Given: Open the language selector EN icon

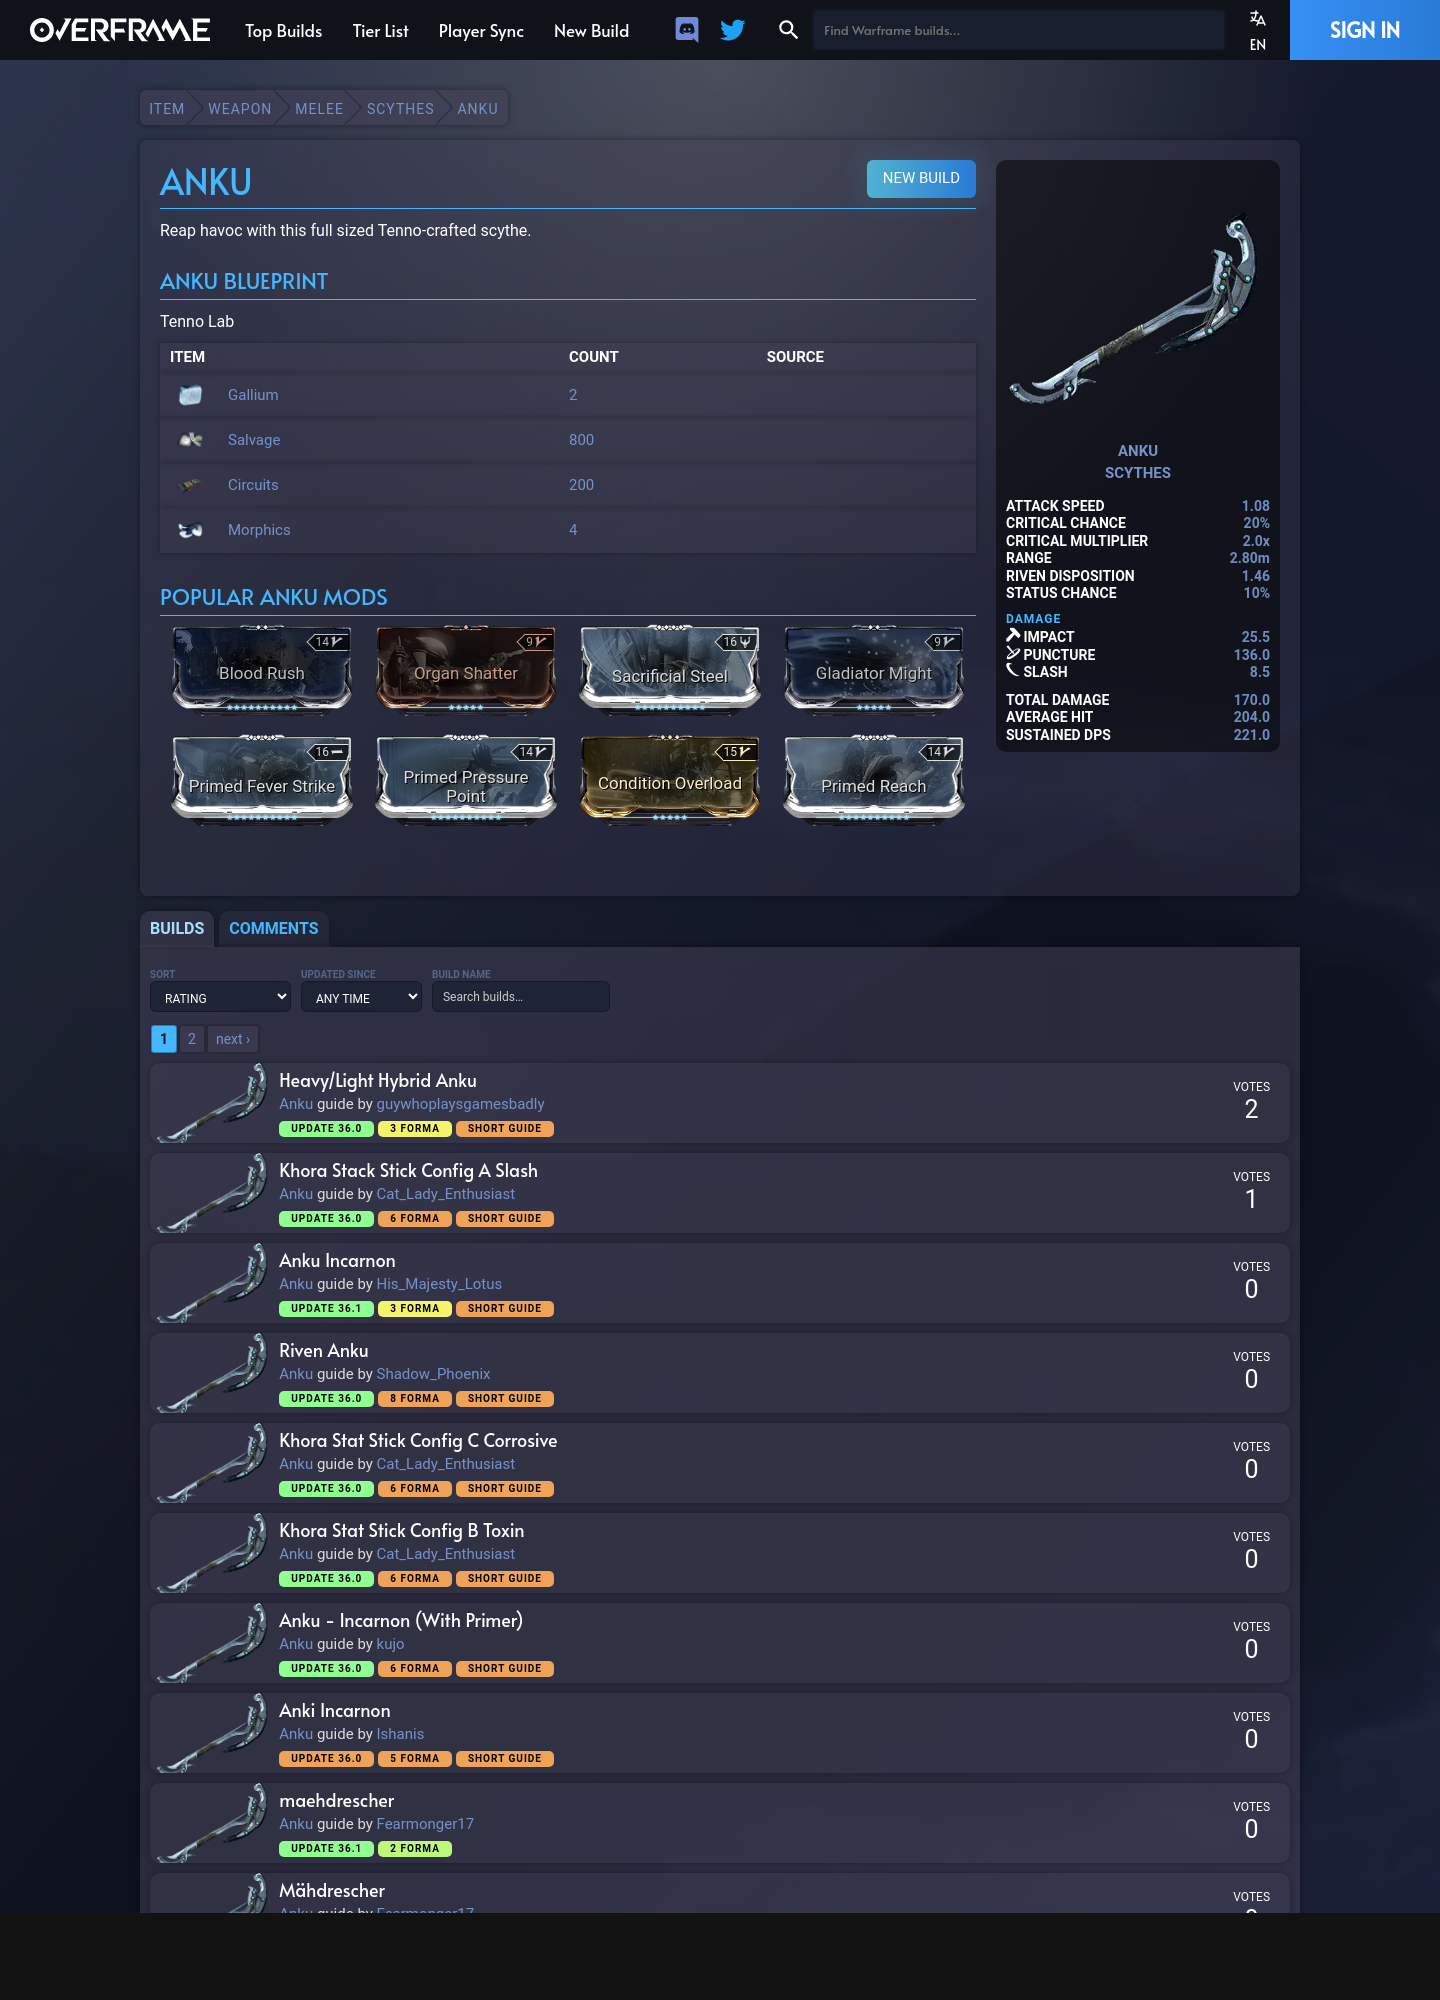Looking at the screenshot, I should [1258, 30].
